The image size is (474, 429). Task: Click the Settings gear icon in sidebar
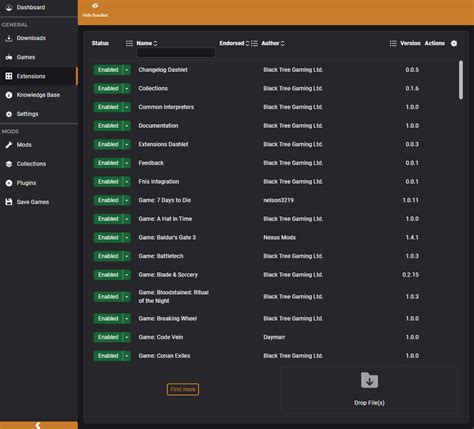pyautogui.click(x=9, y=114)
